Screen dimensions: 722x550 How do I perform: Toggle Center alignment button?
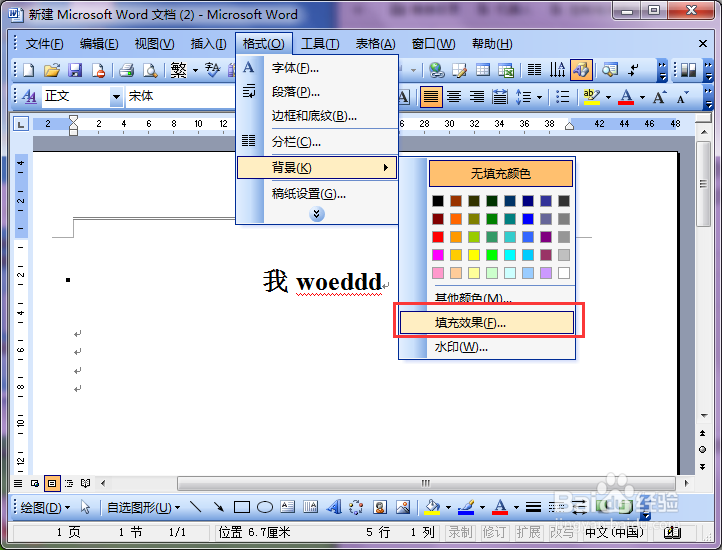tap(454, 97)
